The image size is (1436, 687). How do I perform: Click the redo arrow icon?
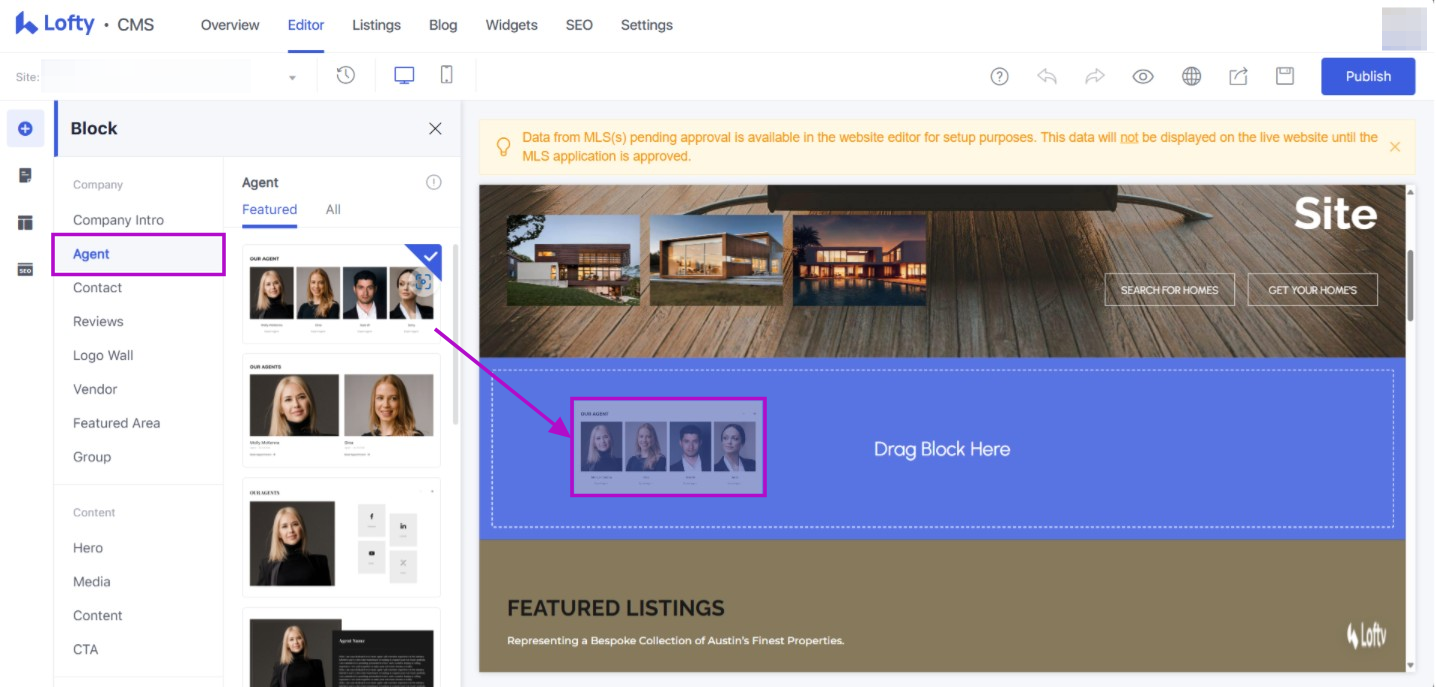1095,77
